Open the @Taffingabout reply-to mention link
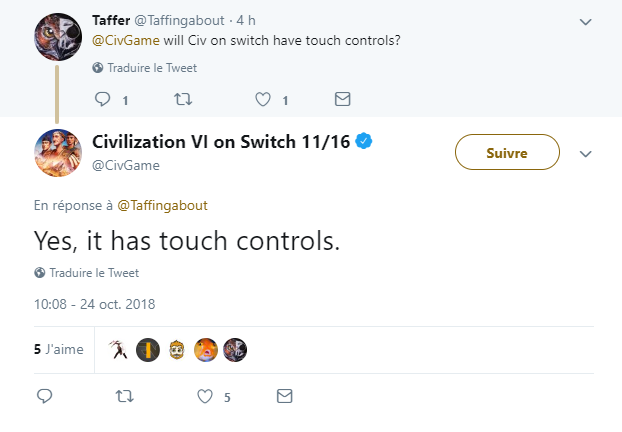 click(163, 206)
